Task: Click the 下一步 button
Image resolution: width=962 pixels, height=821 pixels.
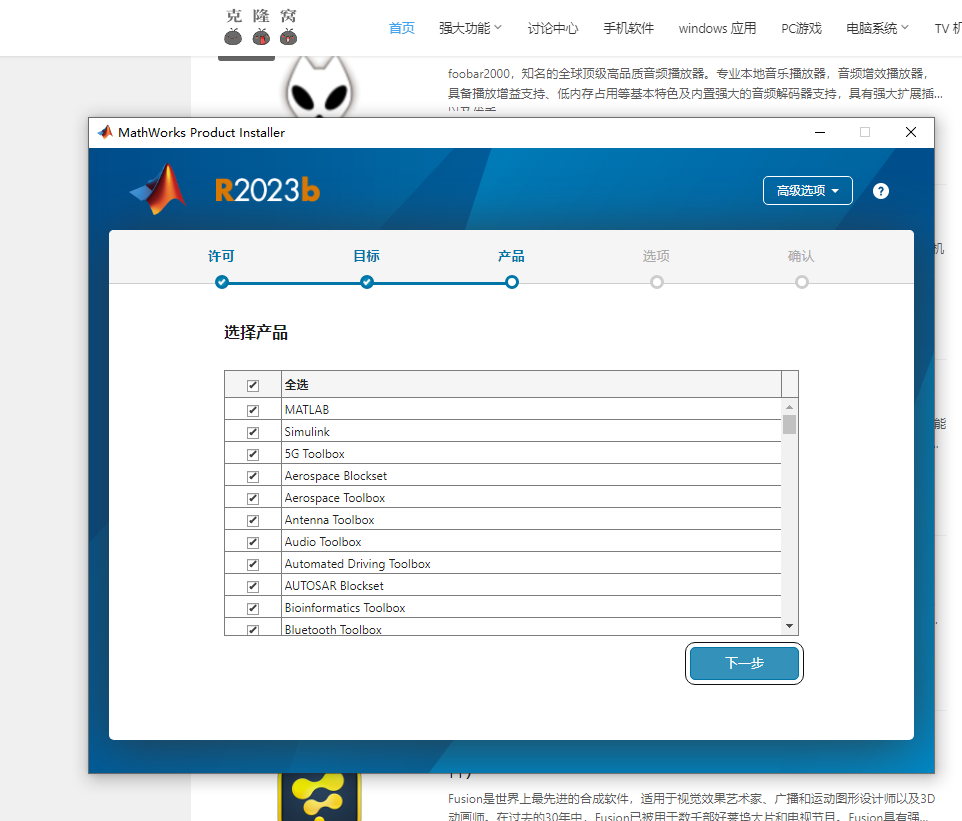Action: (744, 663)
